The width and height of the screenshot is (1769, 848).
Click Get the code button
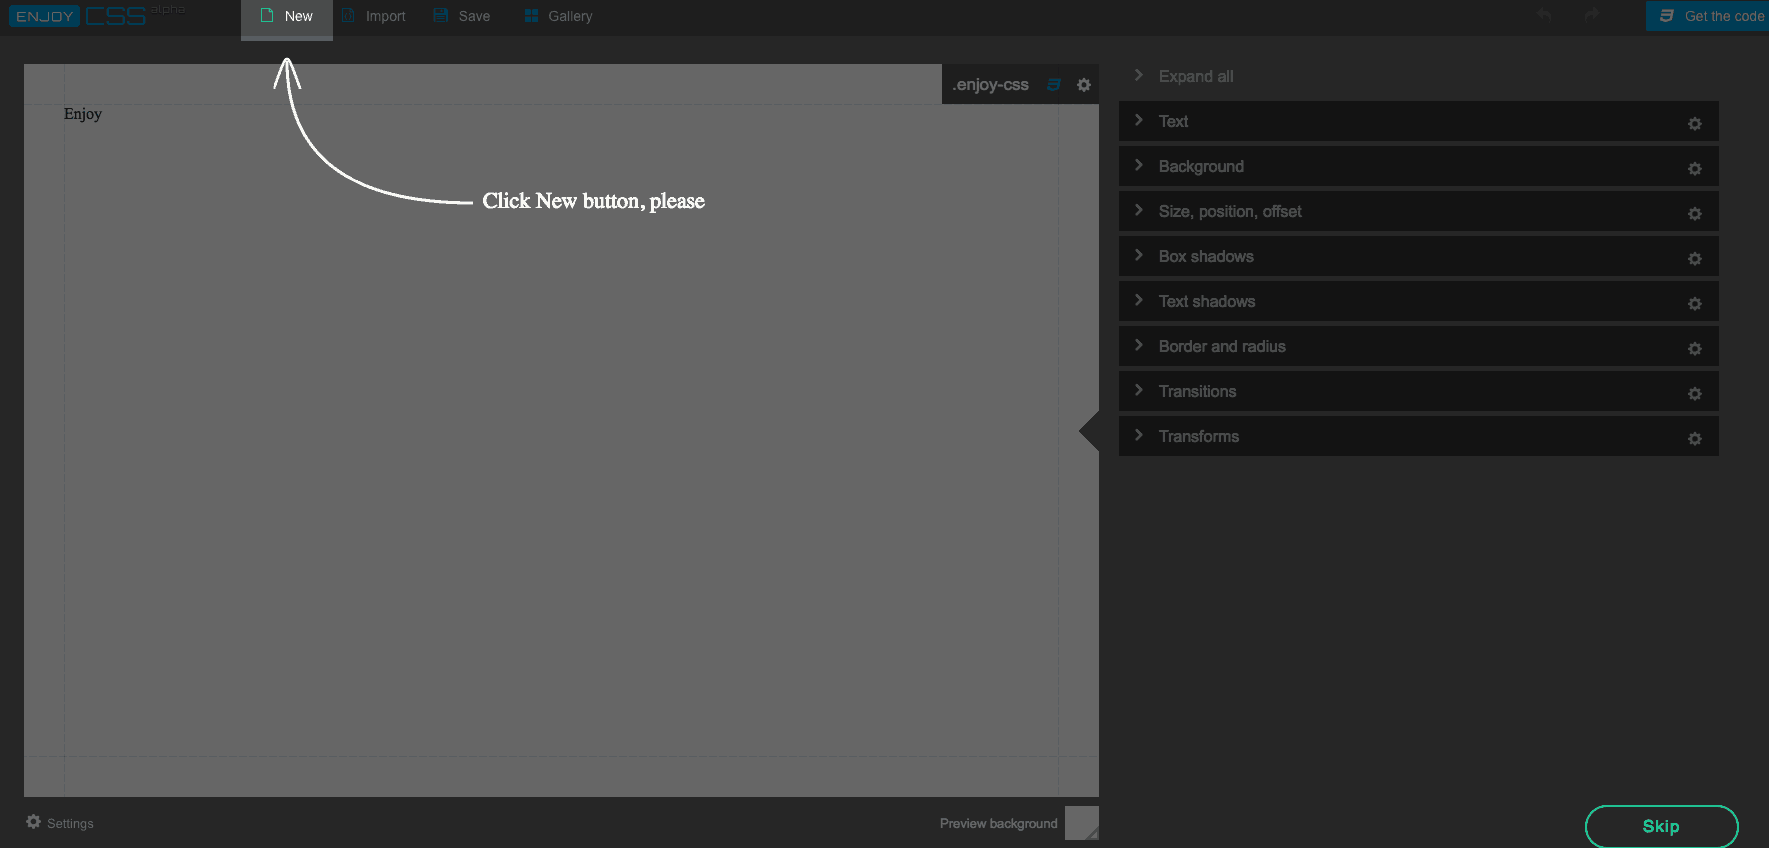pos(1708,16)
